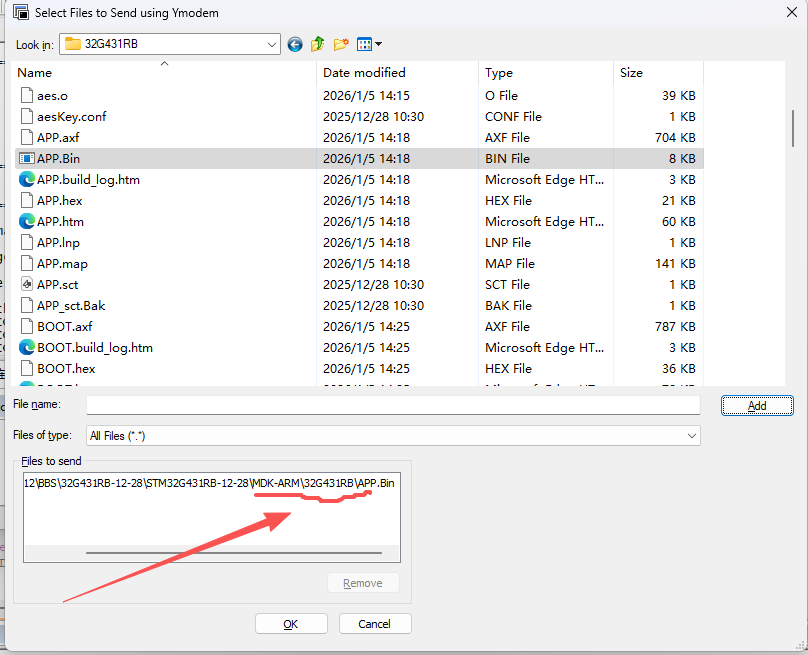The width and height of the screenshot is (808, 655).
Task: Open the view options dropdown arrow
Action: click(x=379, y=44)
